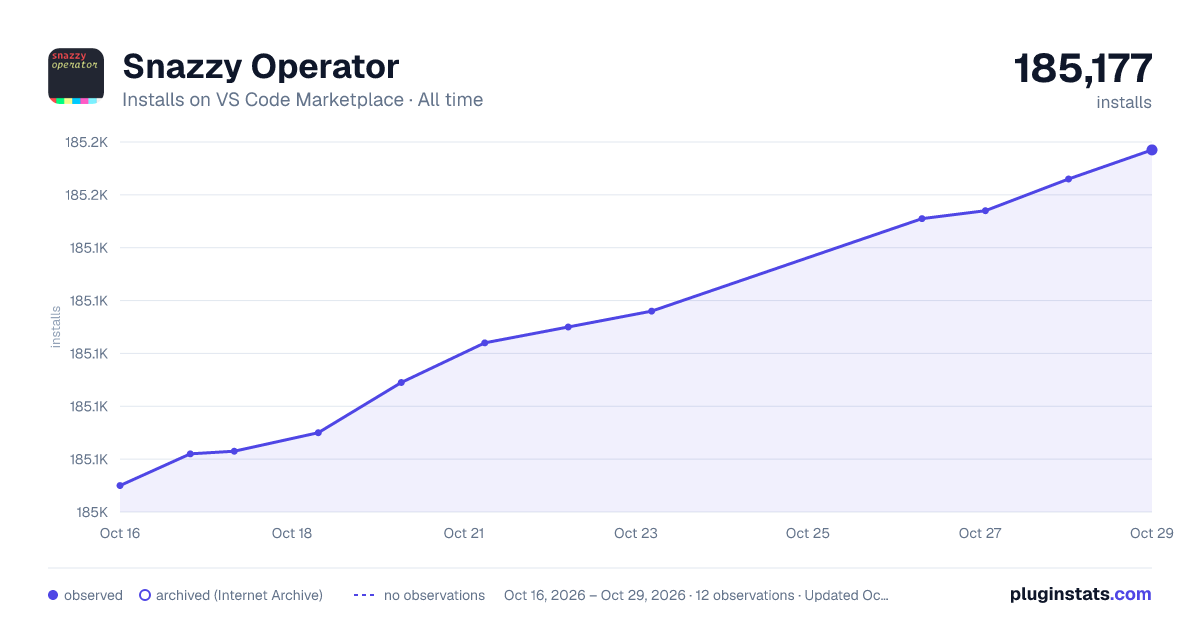Screen dimensions: 1200x630
Task: Click the rotated 'installs' y-axis title
Action: coord(56,327)
